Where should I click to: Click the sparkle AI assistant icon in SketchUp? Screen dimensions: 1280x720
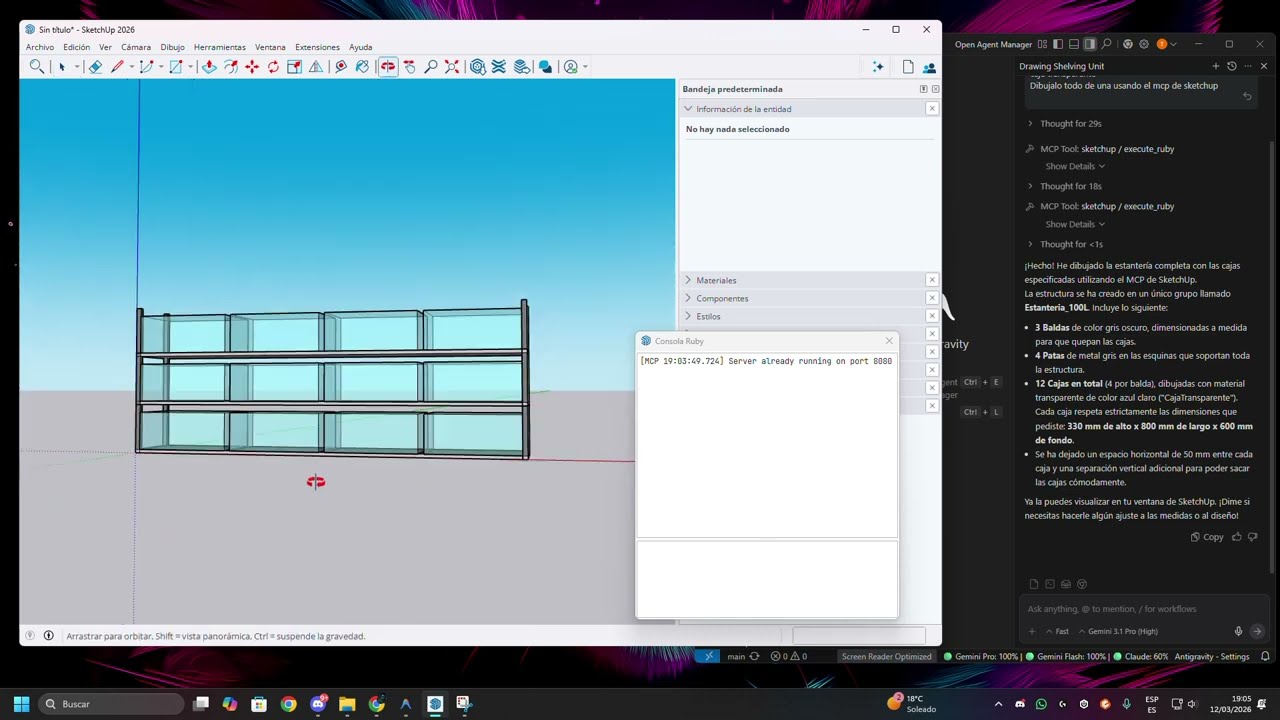(878, 67)
